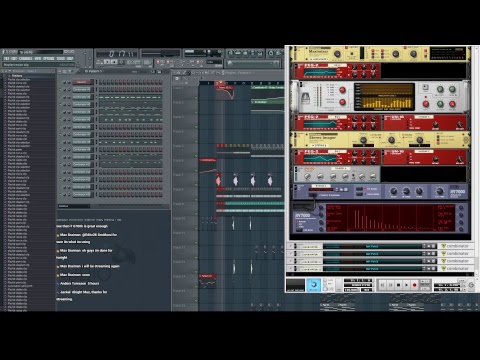Viewport: 480px width, 360px height.
Task: Click the Reason tempo field
Action: pyautogui.click(x=352, y=290)
